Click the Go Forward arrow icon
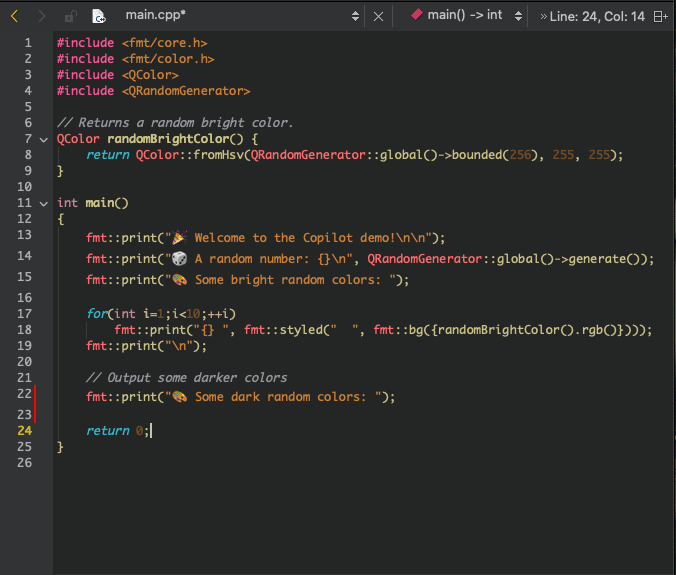Image resolution: width=676 pixels, height=575 pixels. [41, 16]
